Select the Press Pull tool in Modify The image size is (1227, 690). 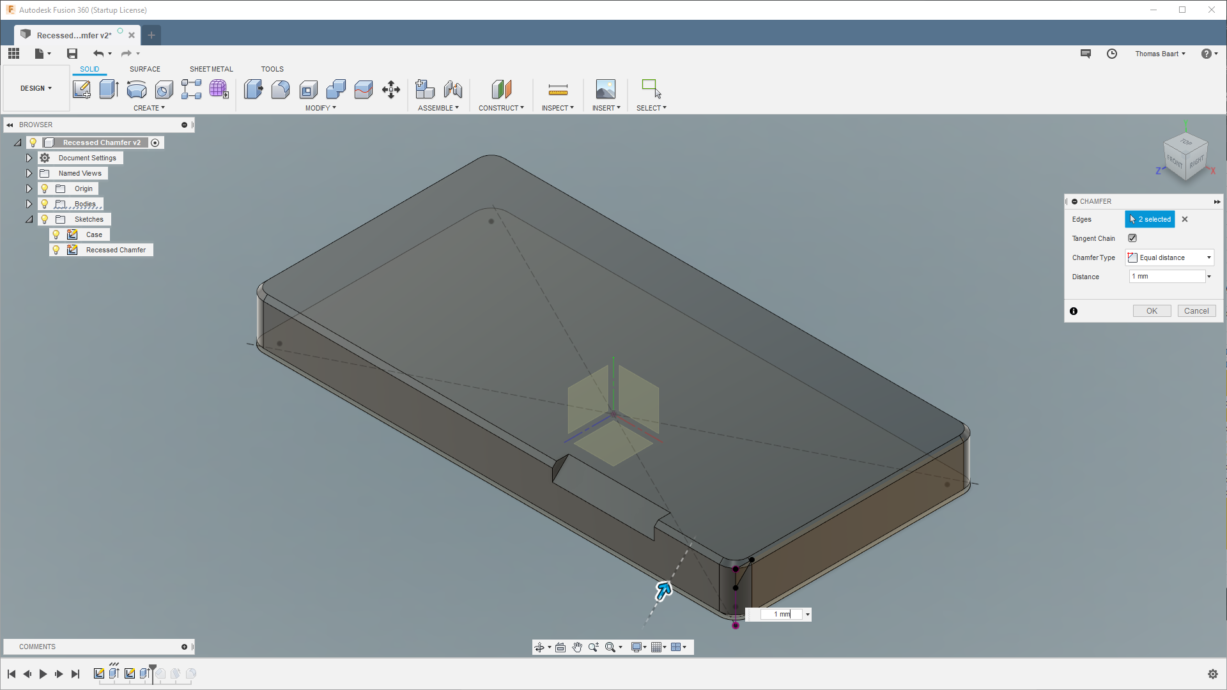point(251,90)
